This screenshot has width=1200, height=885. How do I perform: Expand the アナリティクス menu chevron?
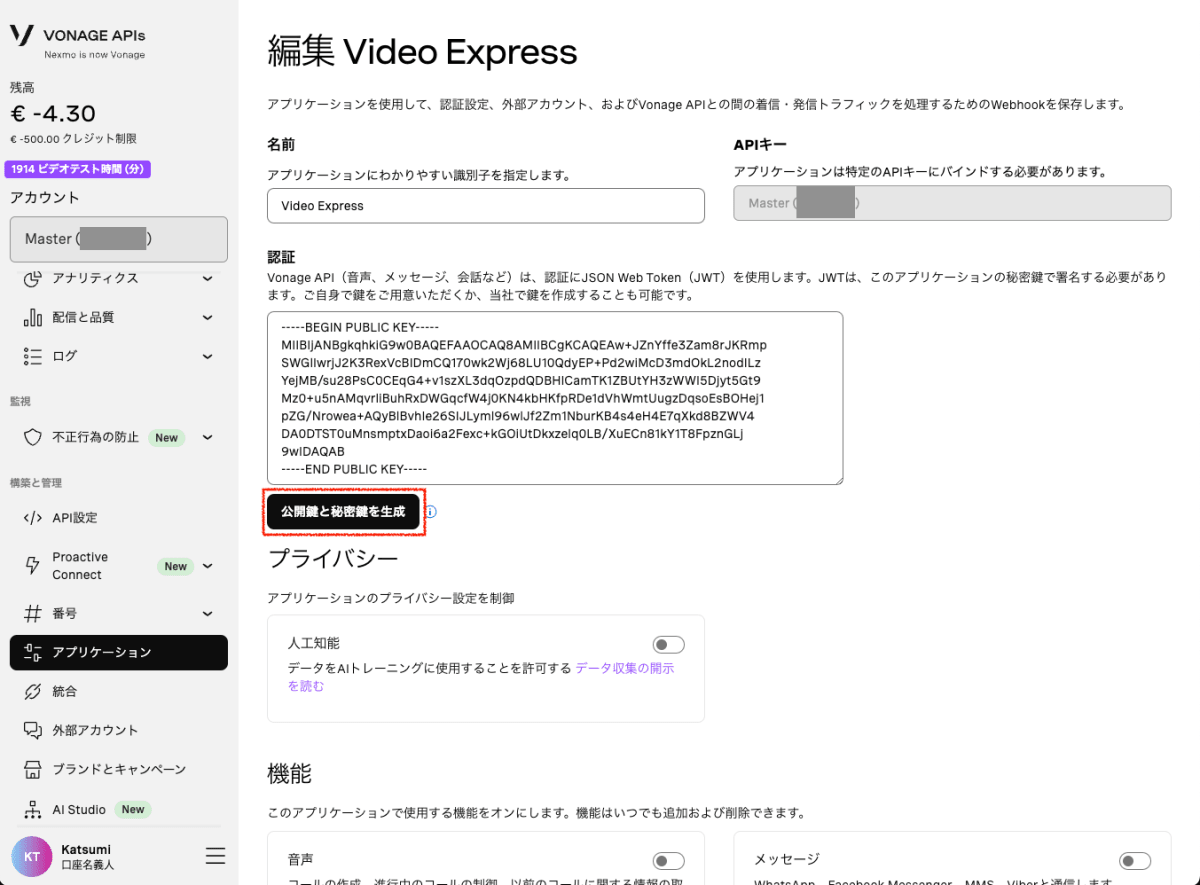tap(208, 278)
